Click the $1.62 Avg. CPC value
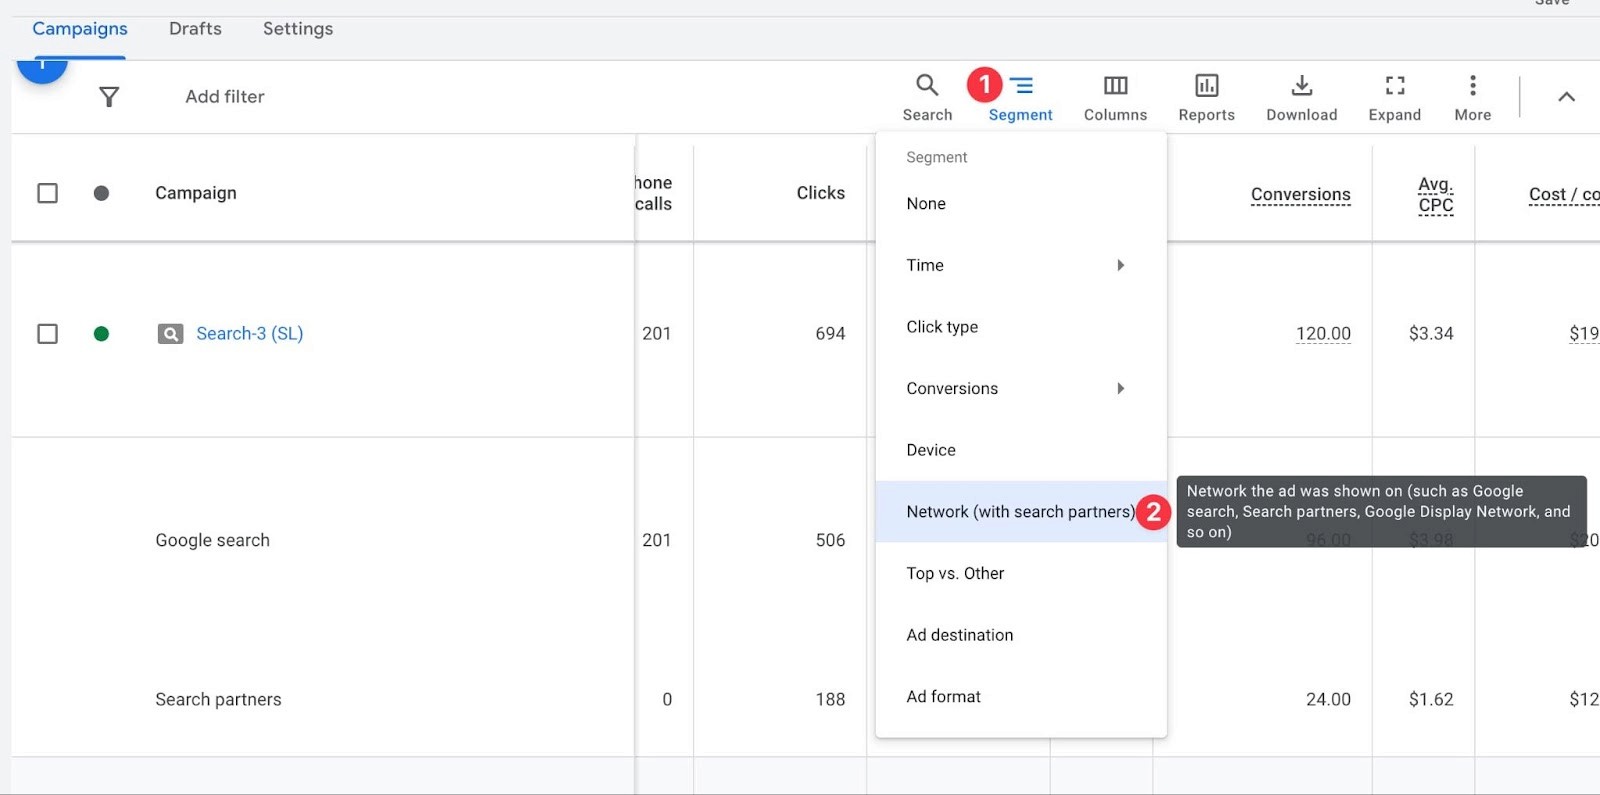 [x=1431, y=700]
